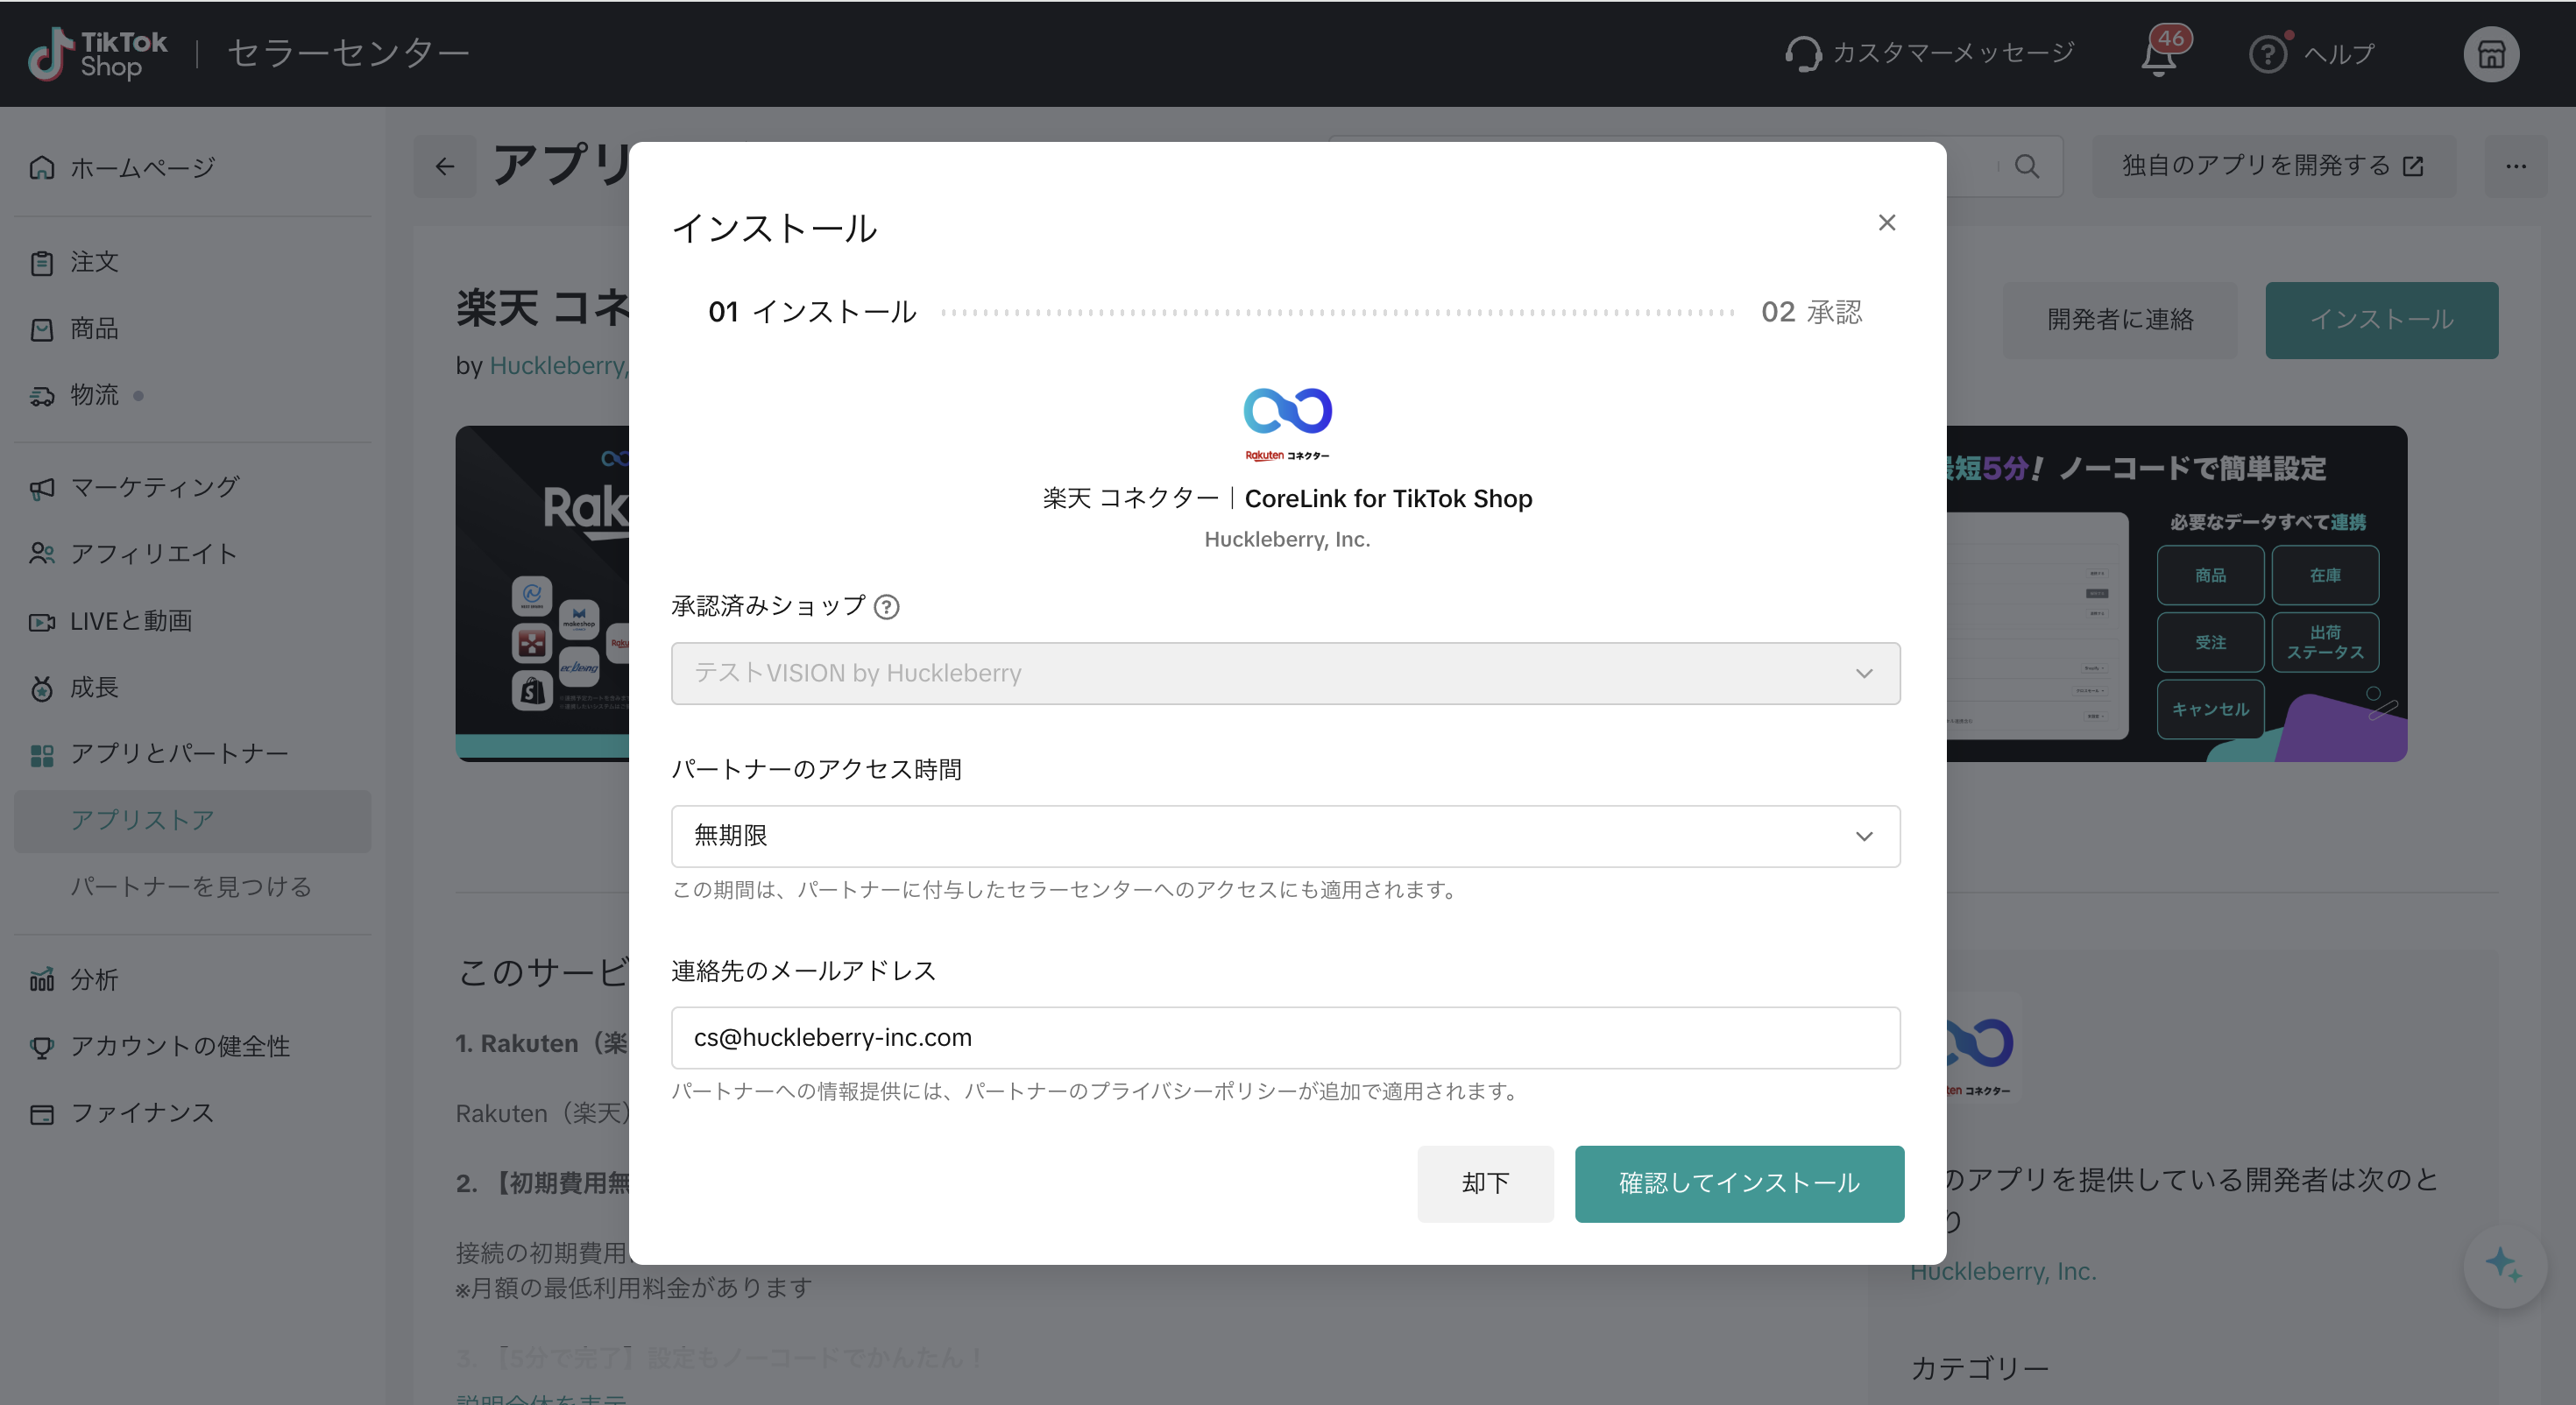
Task: Click the shop profile avatar icon
Action: (2490, 54)
